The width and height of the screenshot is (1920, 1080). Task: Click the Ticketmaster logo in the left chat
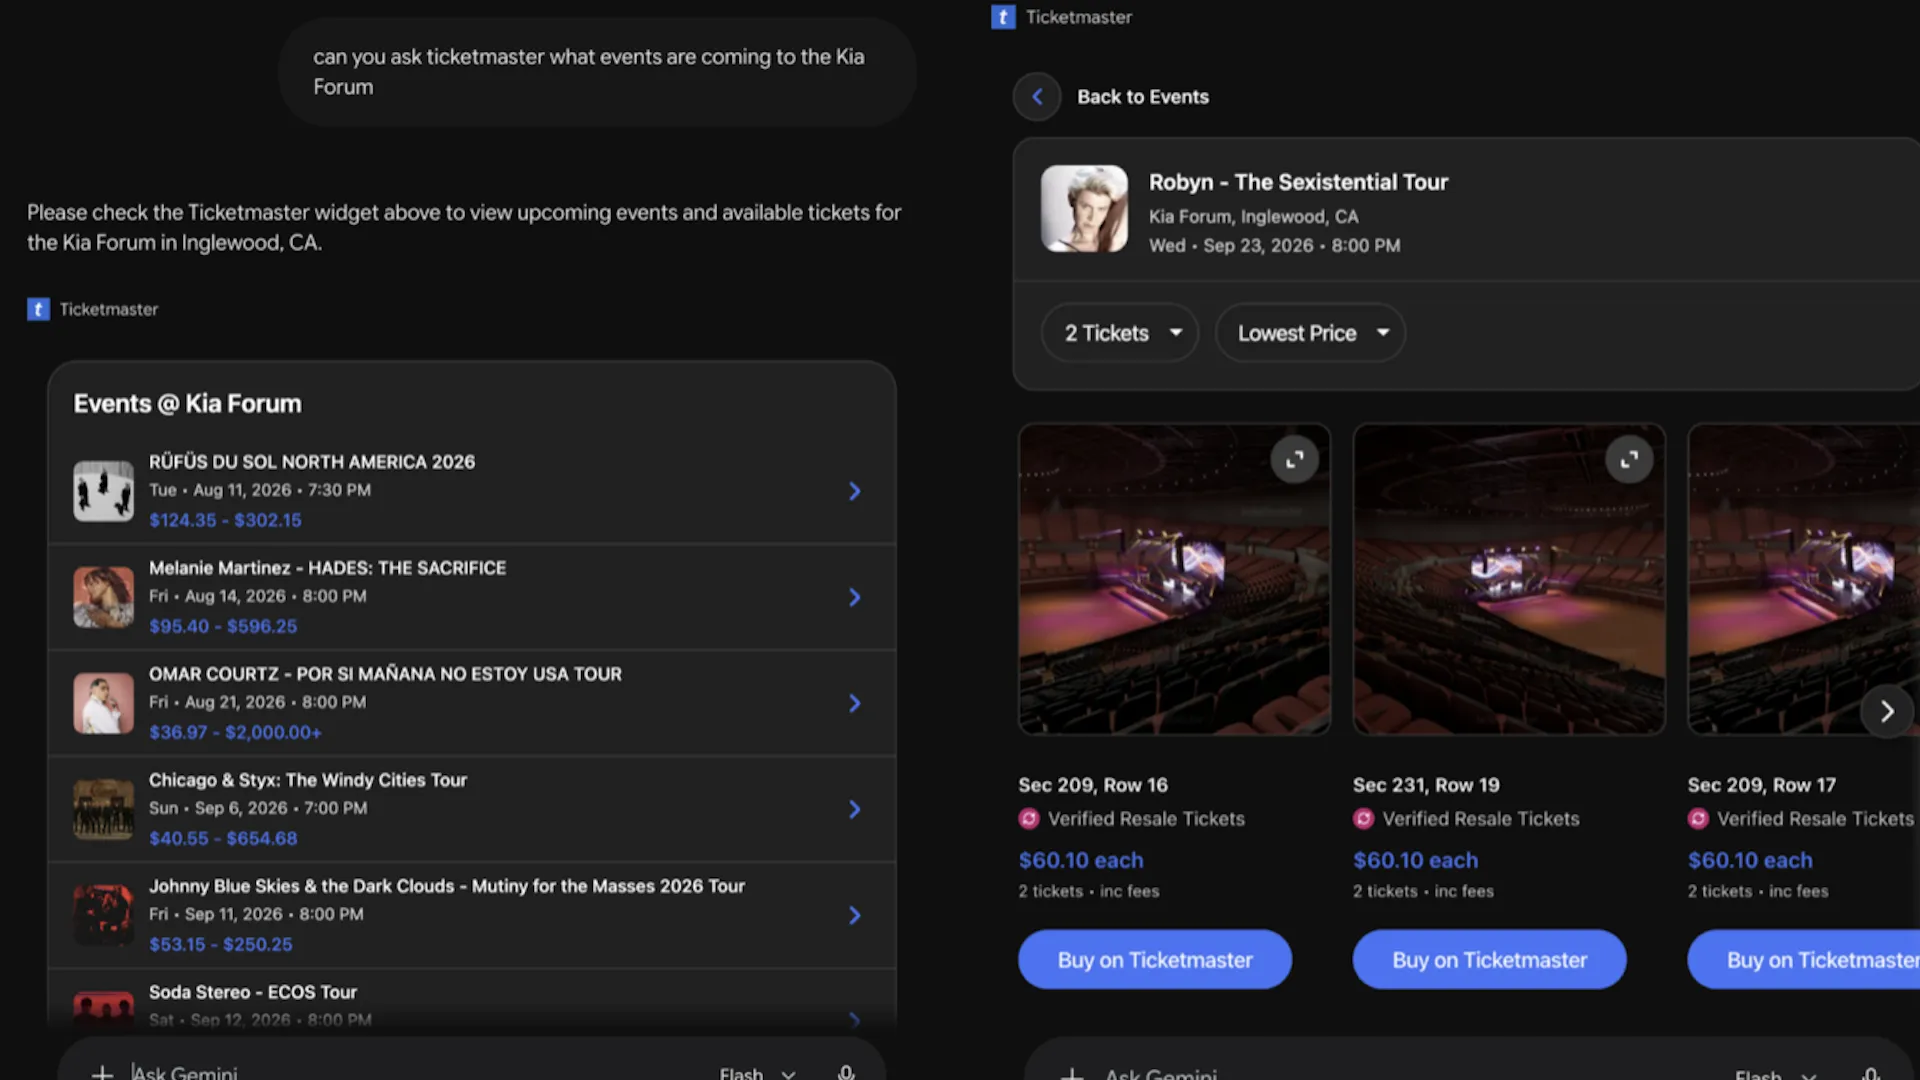coord(38,309)
